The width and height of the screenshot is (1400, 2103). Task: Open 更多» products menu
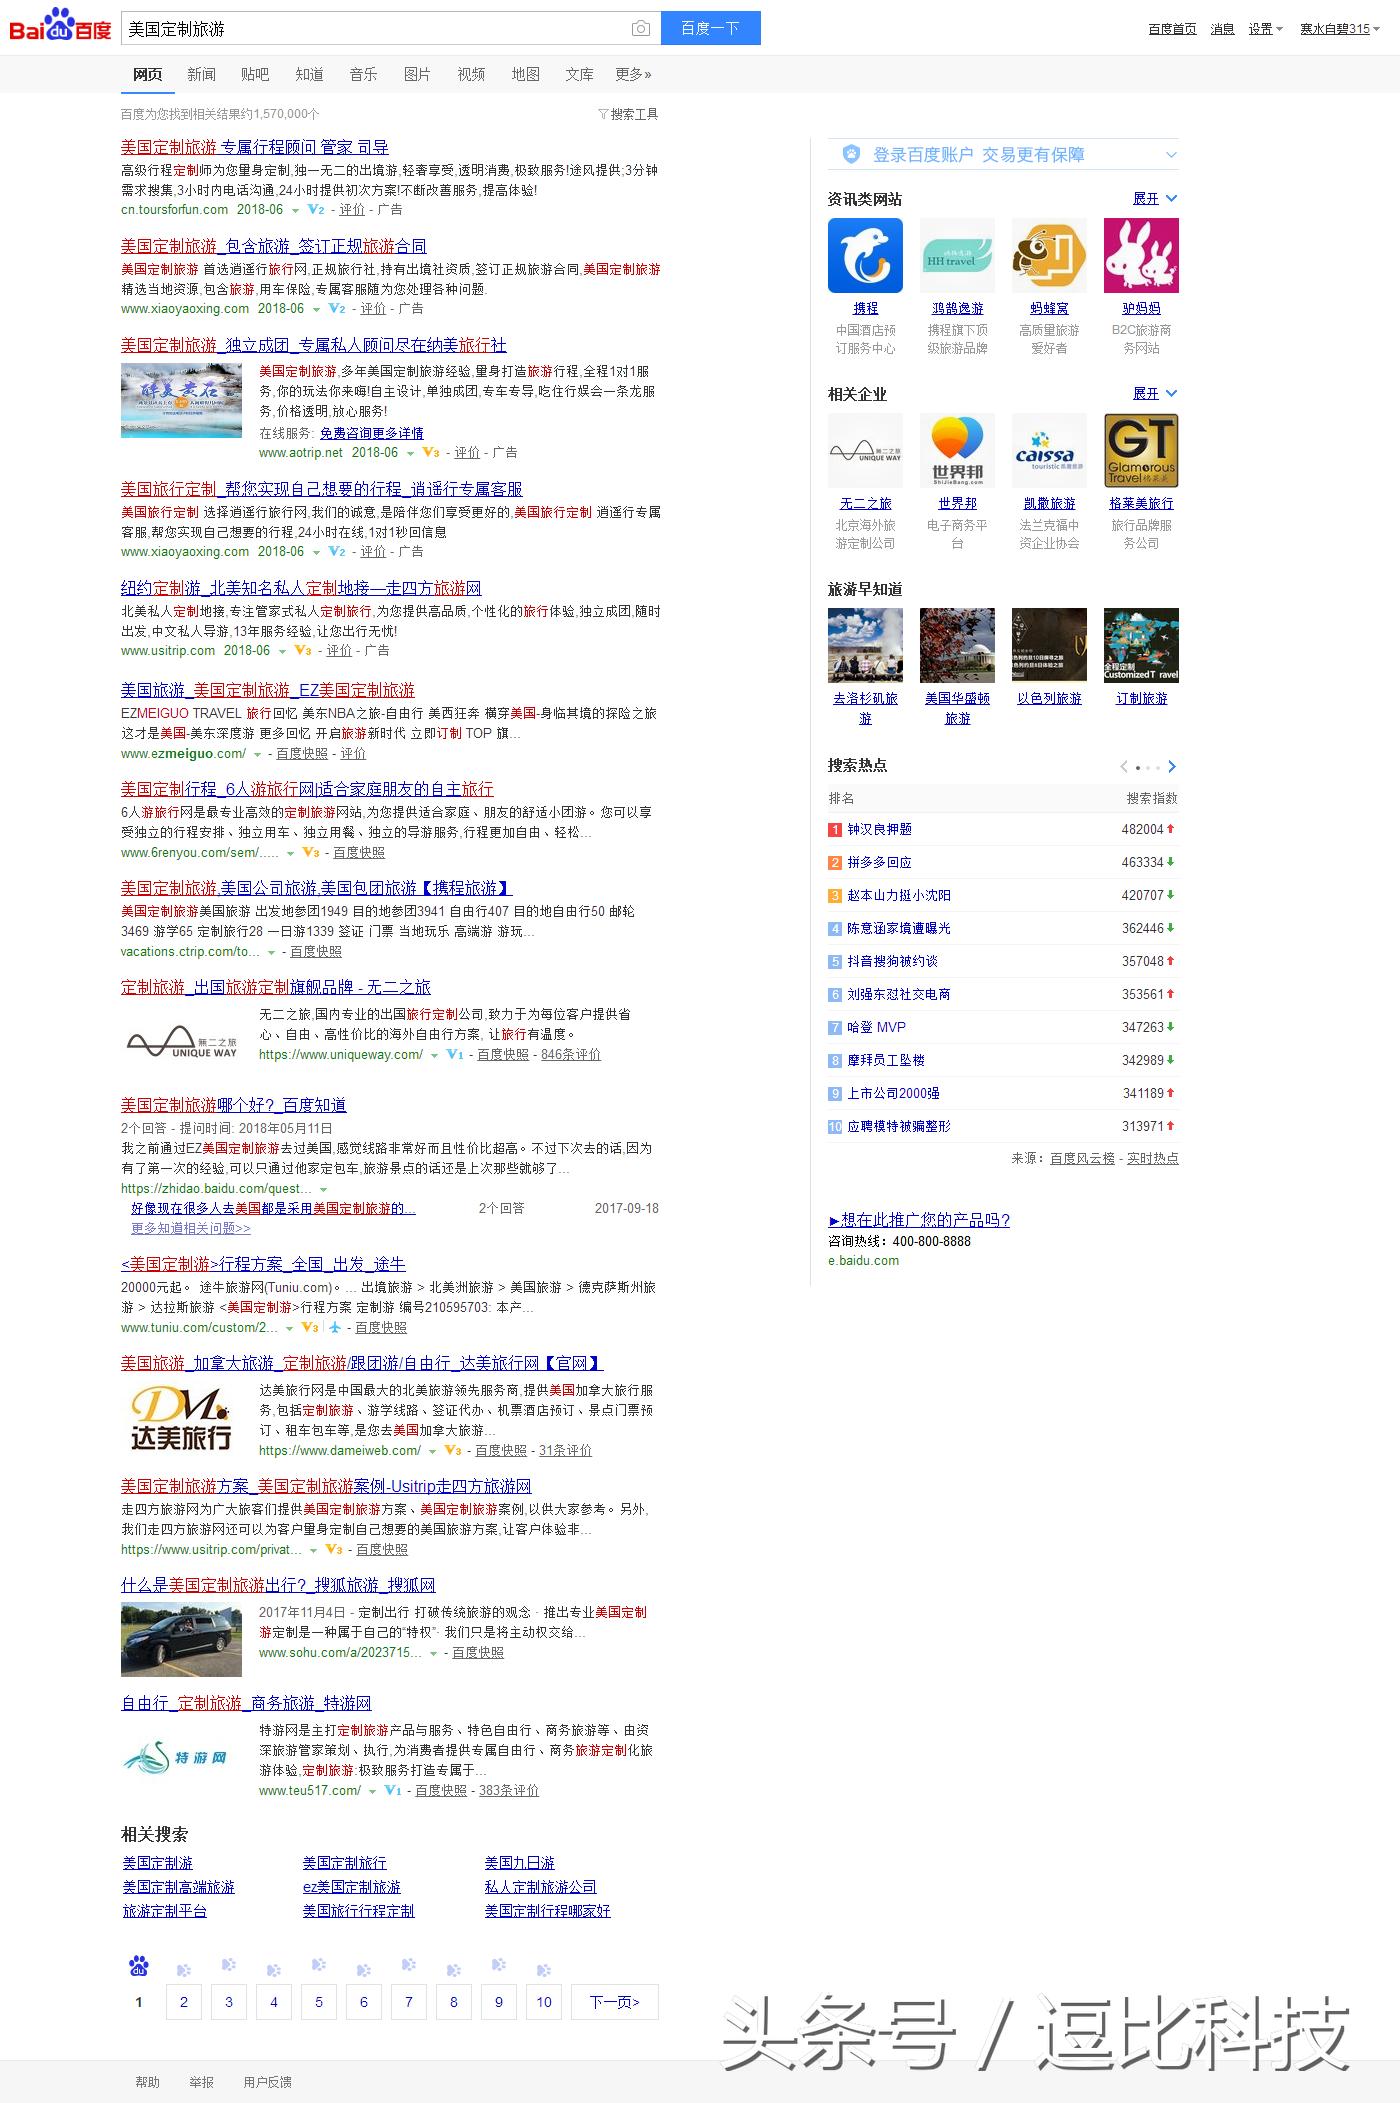634,74
